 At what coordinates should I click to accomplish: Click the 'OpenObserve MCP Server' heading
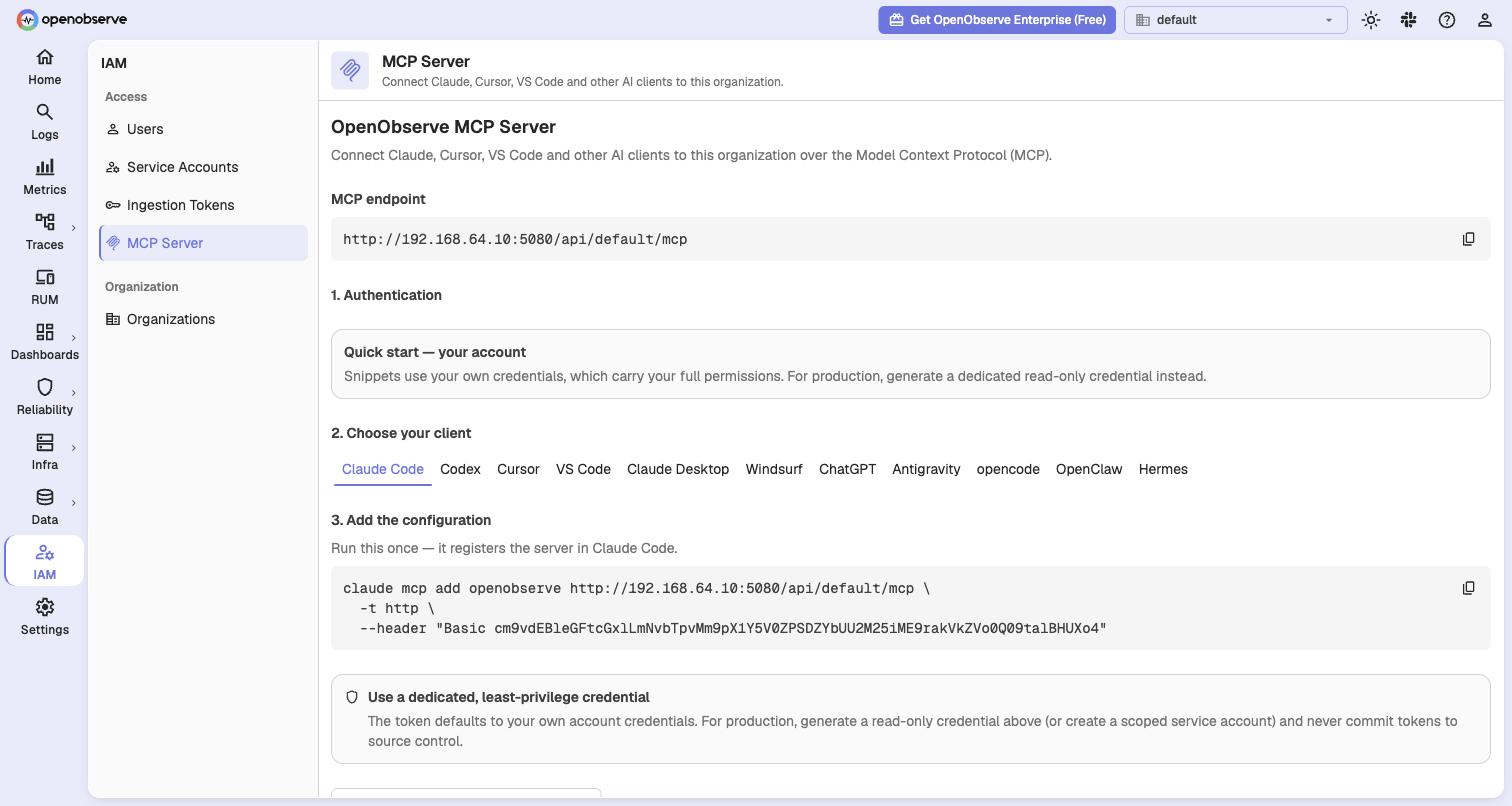(443, 127)
